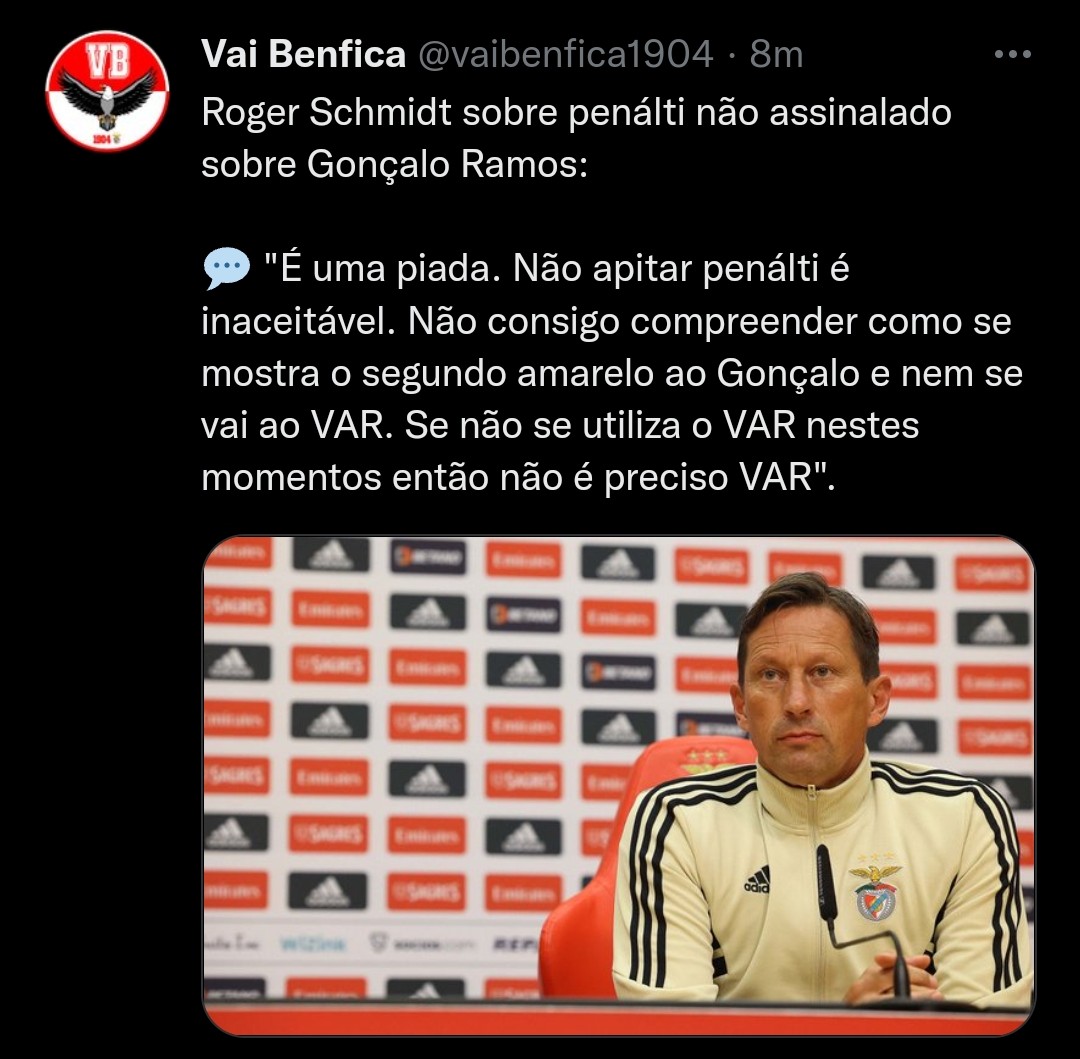Screen dimensions: 1080x1059
Task: Click the adidas logo on the jacket
Action: pyautogui.click(x=757, y=881)
